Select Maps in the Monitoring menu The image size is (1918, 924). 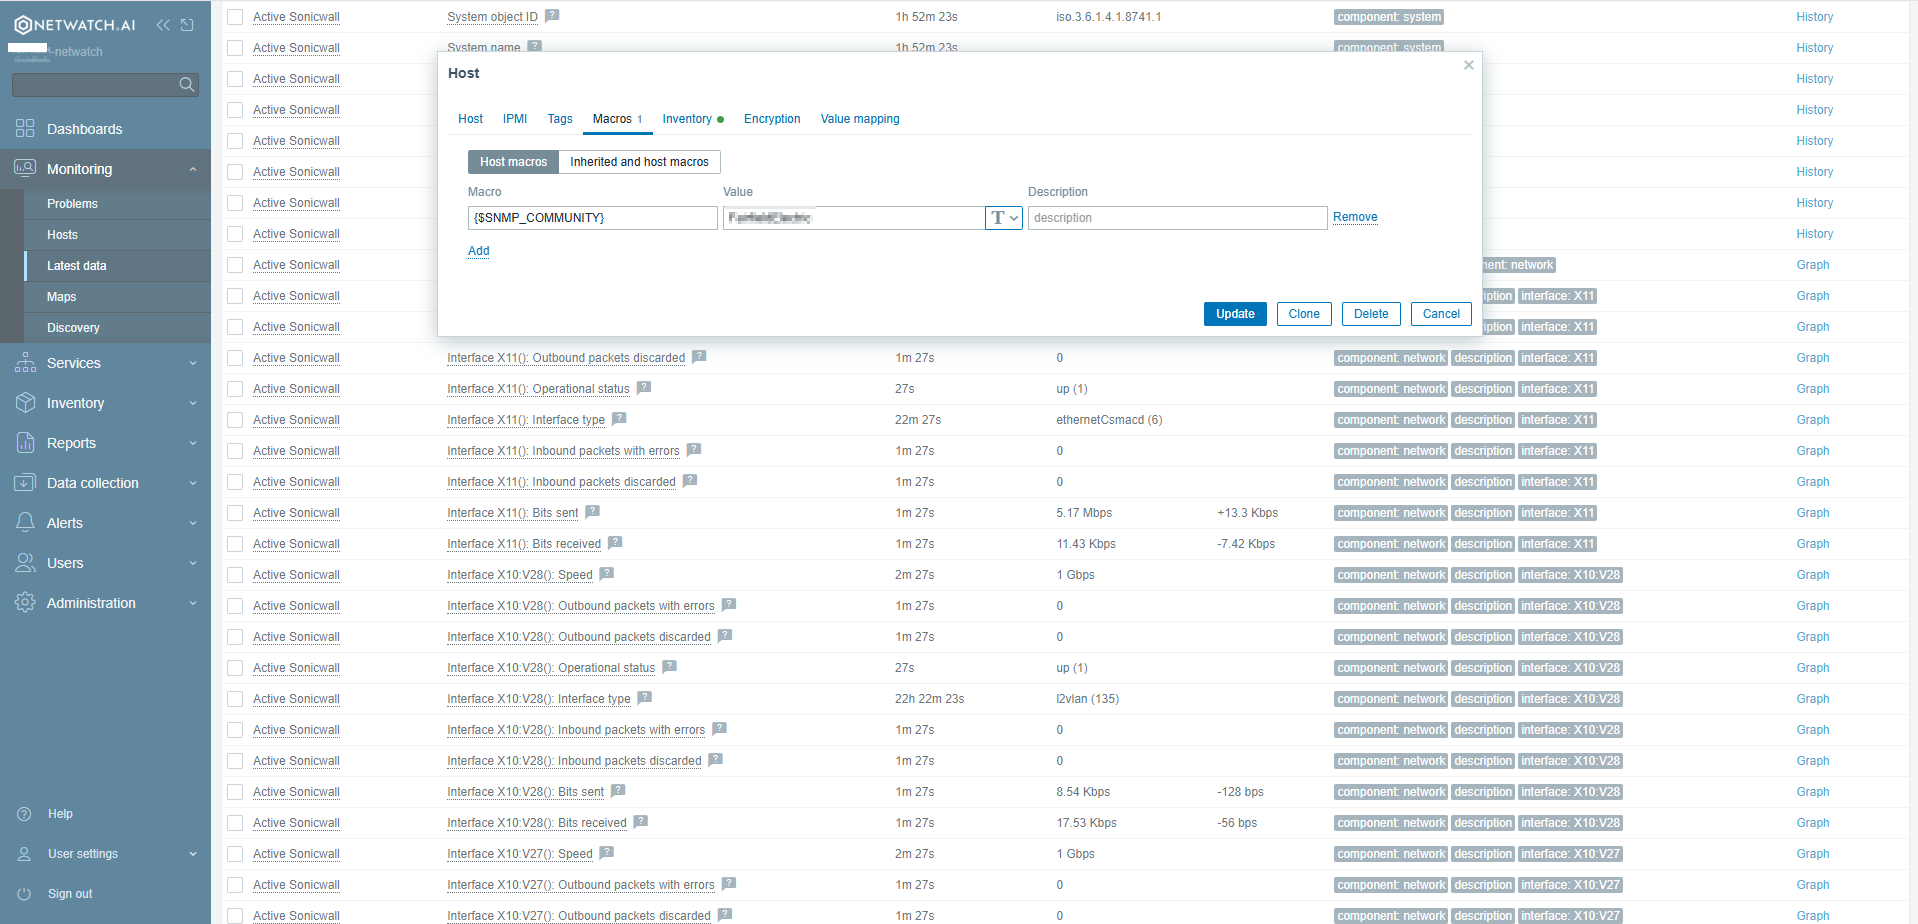pos(61,296)
